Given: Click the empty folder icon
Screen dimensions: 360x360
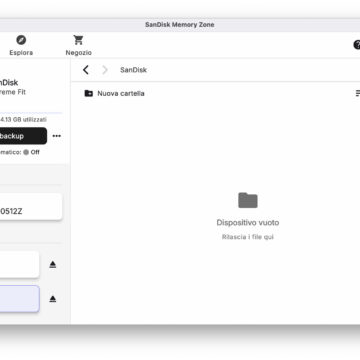Looking at the screenshot, I should 248,200.
